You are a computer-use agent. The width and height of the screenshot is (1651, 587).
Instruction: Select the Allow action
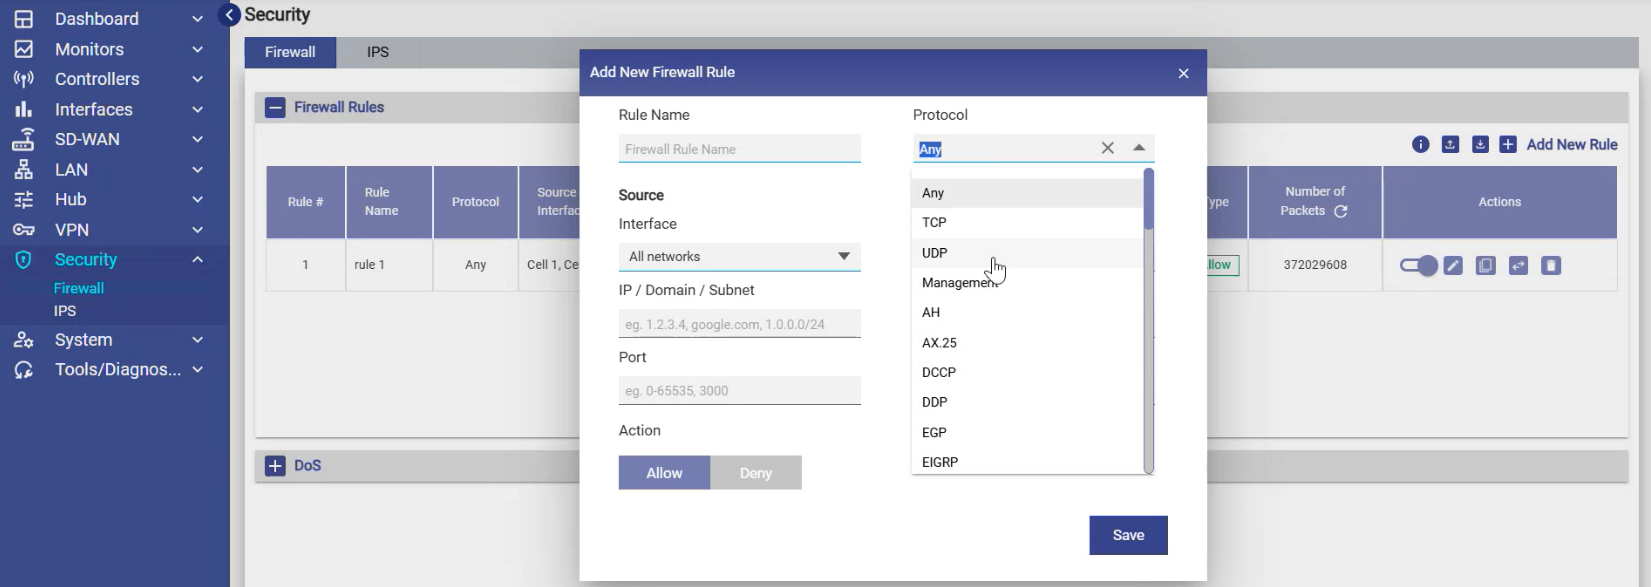(664, 473)
